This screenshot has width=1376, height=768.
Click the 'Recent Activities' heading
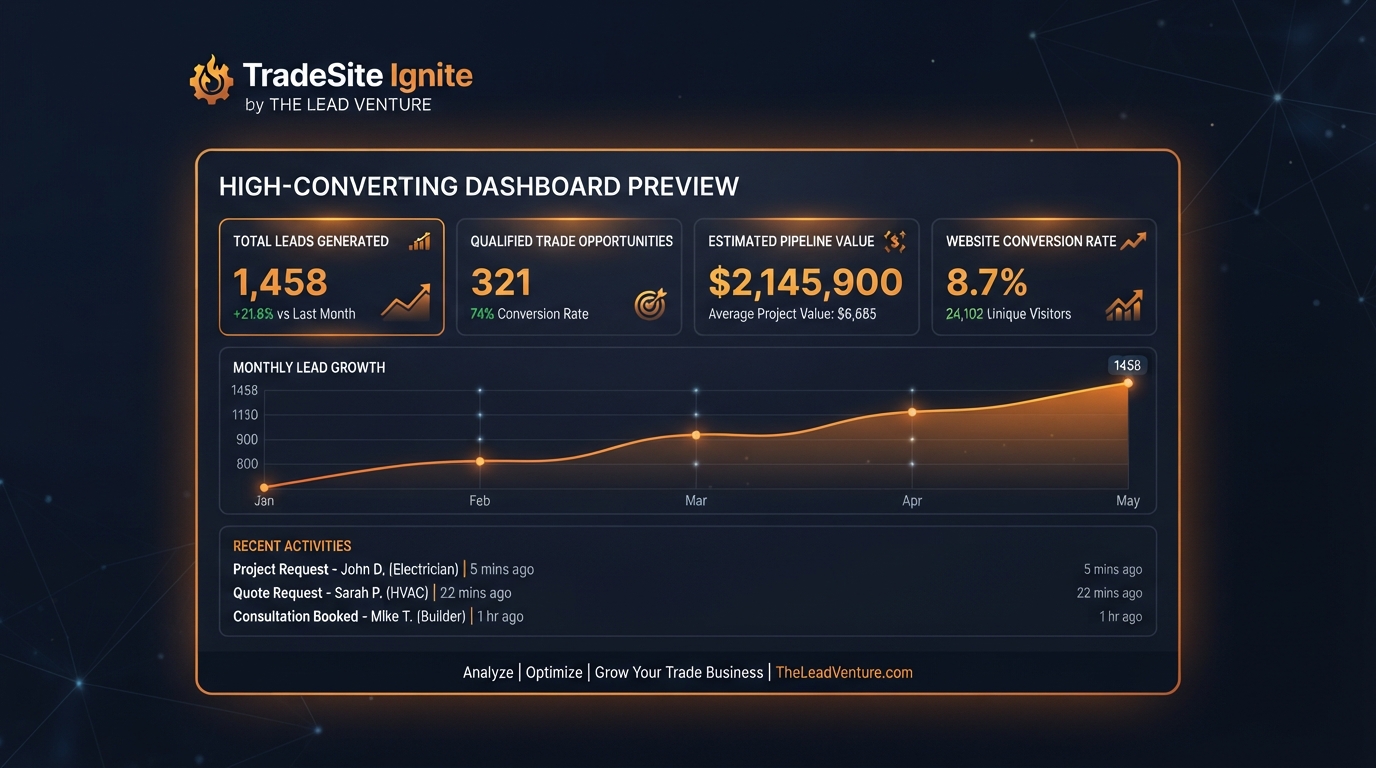(x=292, y=546)
